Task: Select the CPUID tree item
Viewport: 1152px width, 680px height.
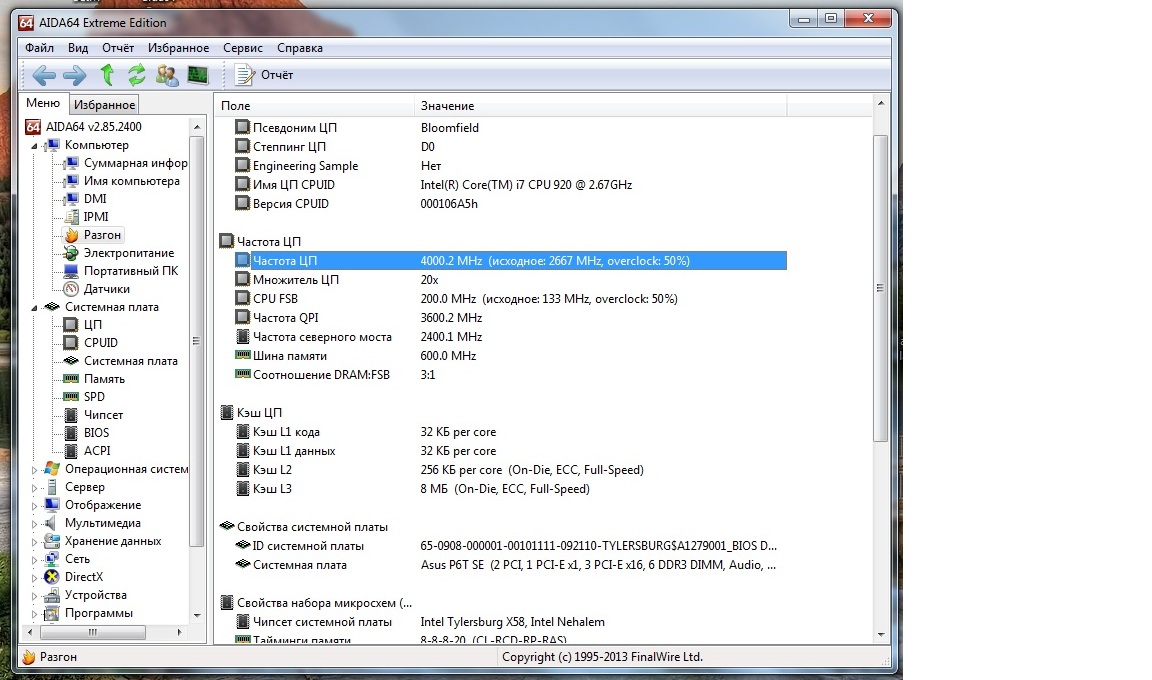Action: [91, 343]
